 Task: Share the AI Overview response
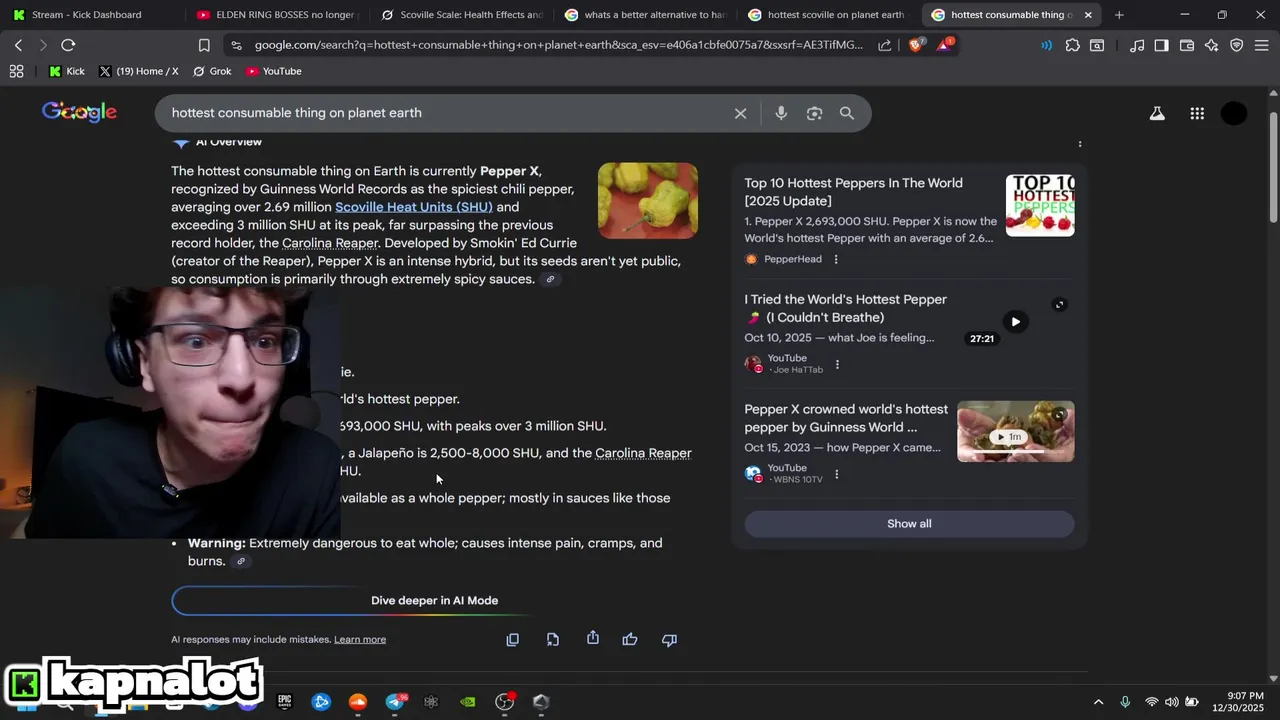(x=593, y=638)
